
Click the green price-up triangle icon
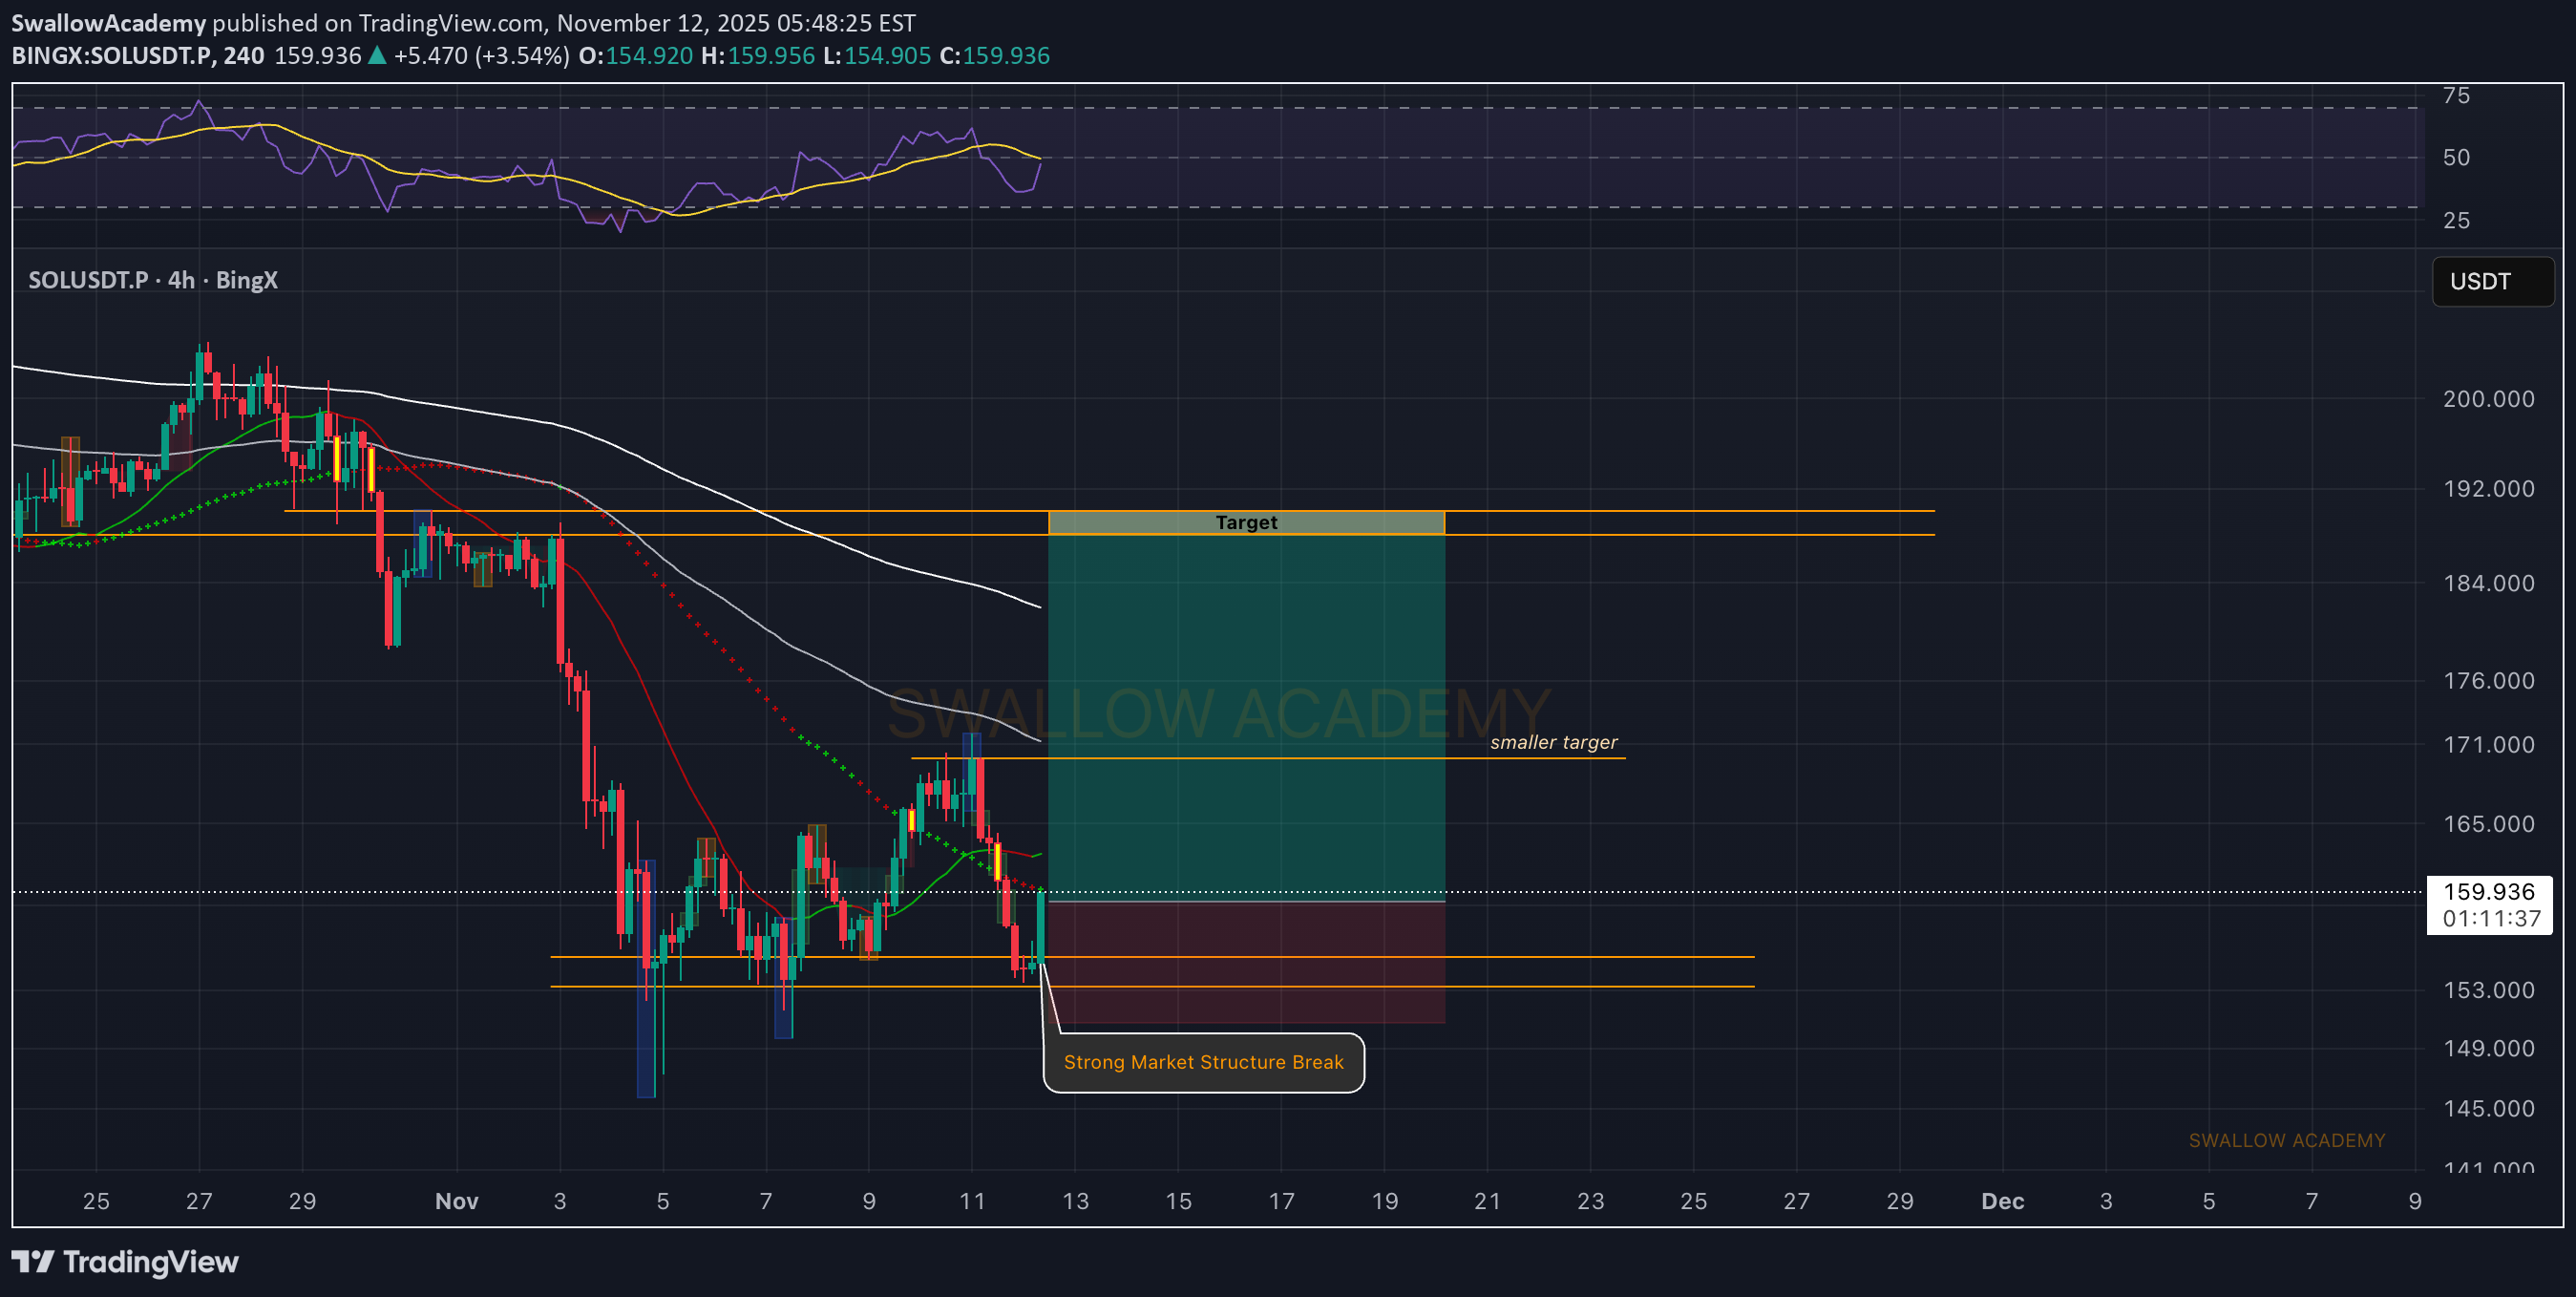(x=377, y=56)
